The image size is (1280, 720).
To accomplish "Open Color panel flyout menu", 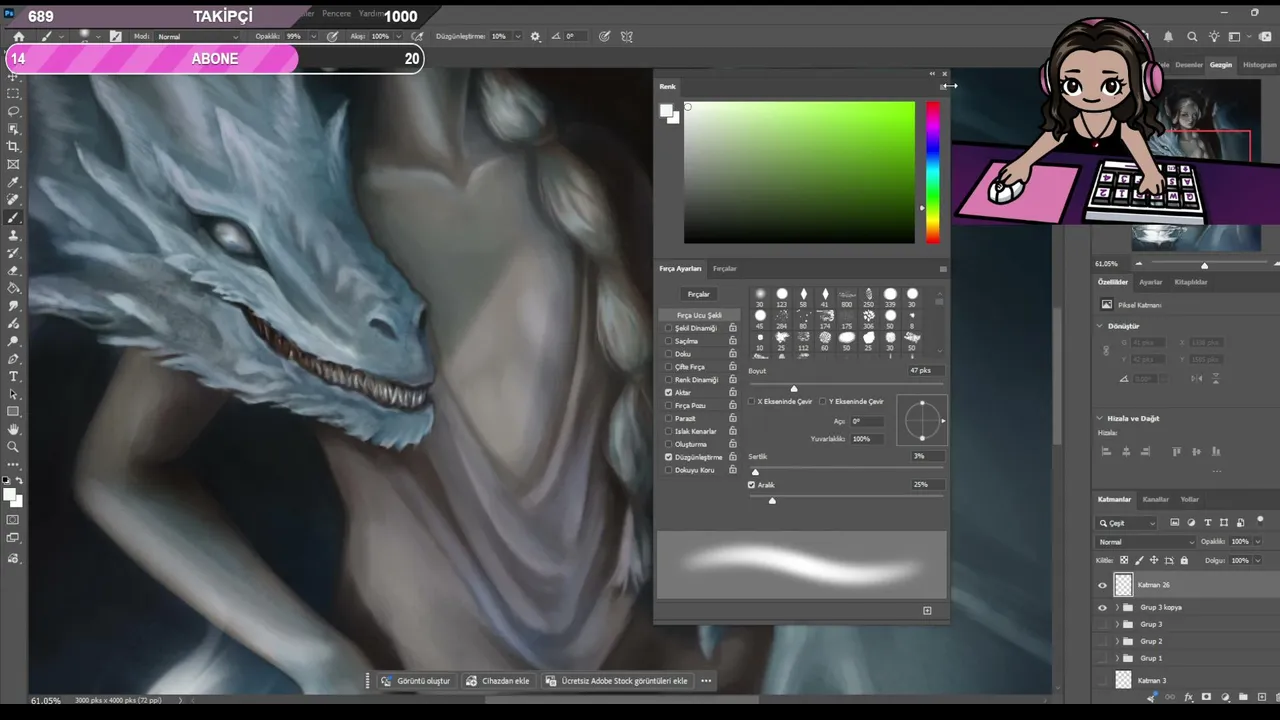I will point(943,87).
